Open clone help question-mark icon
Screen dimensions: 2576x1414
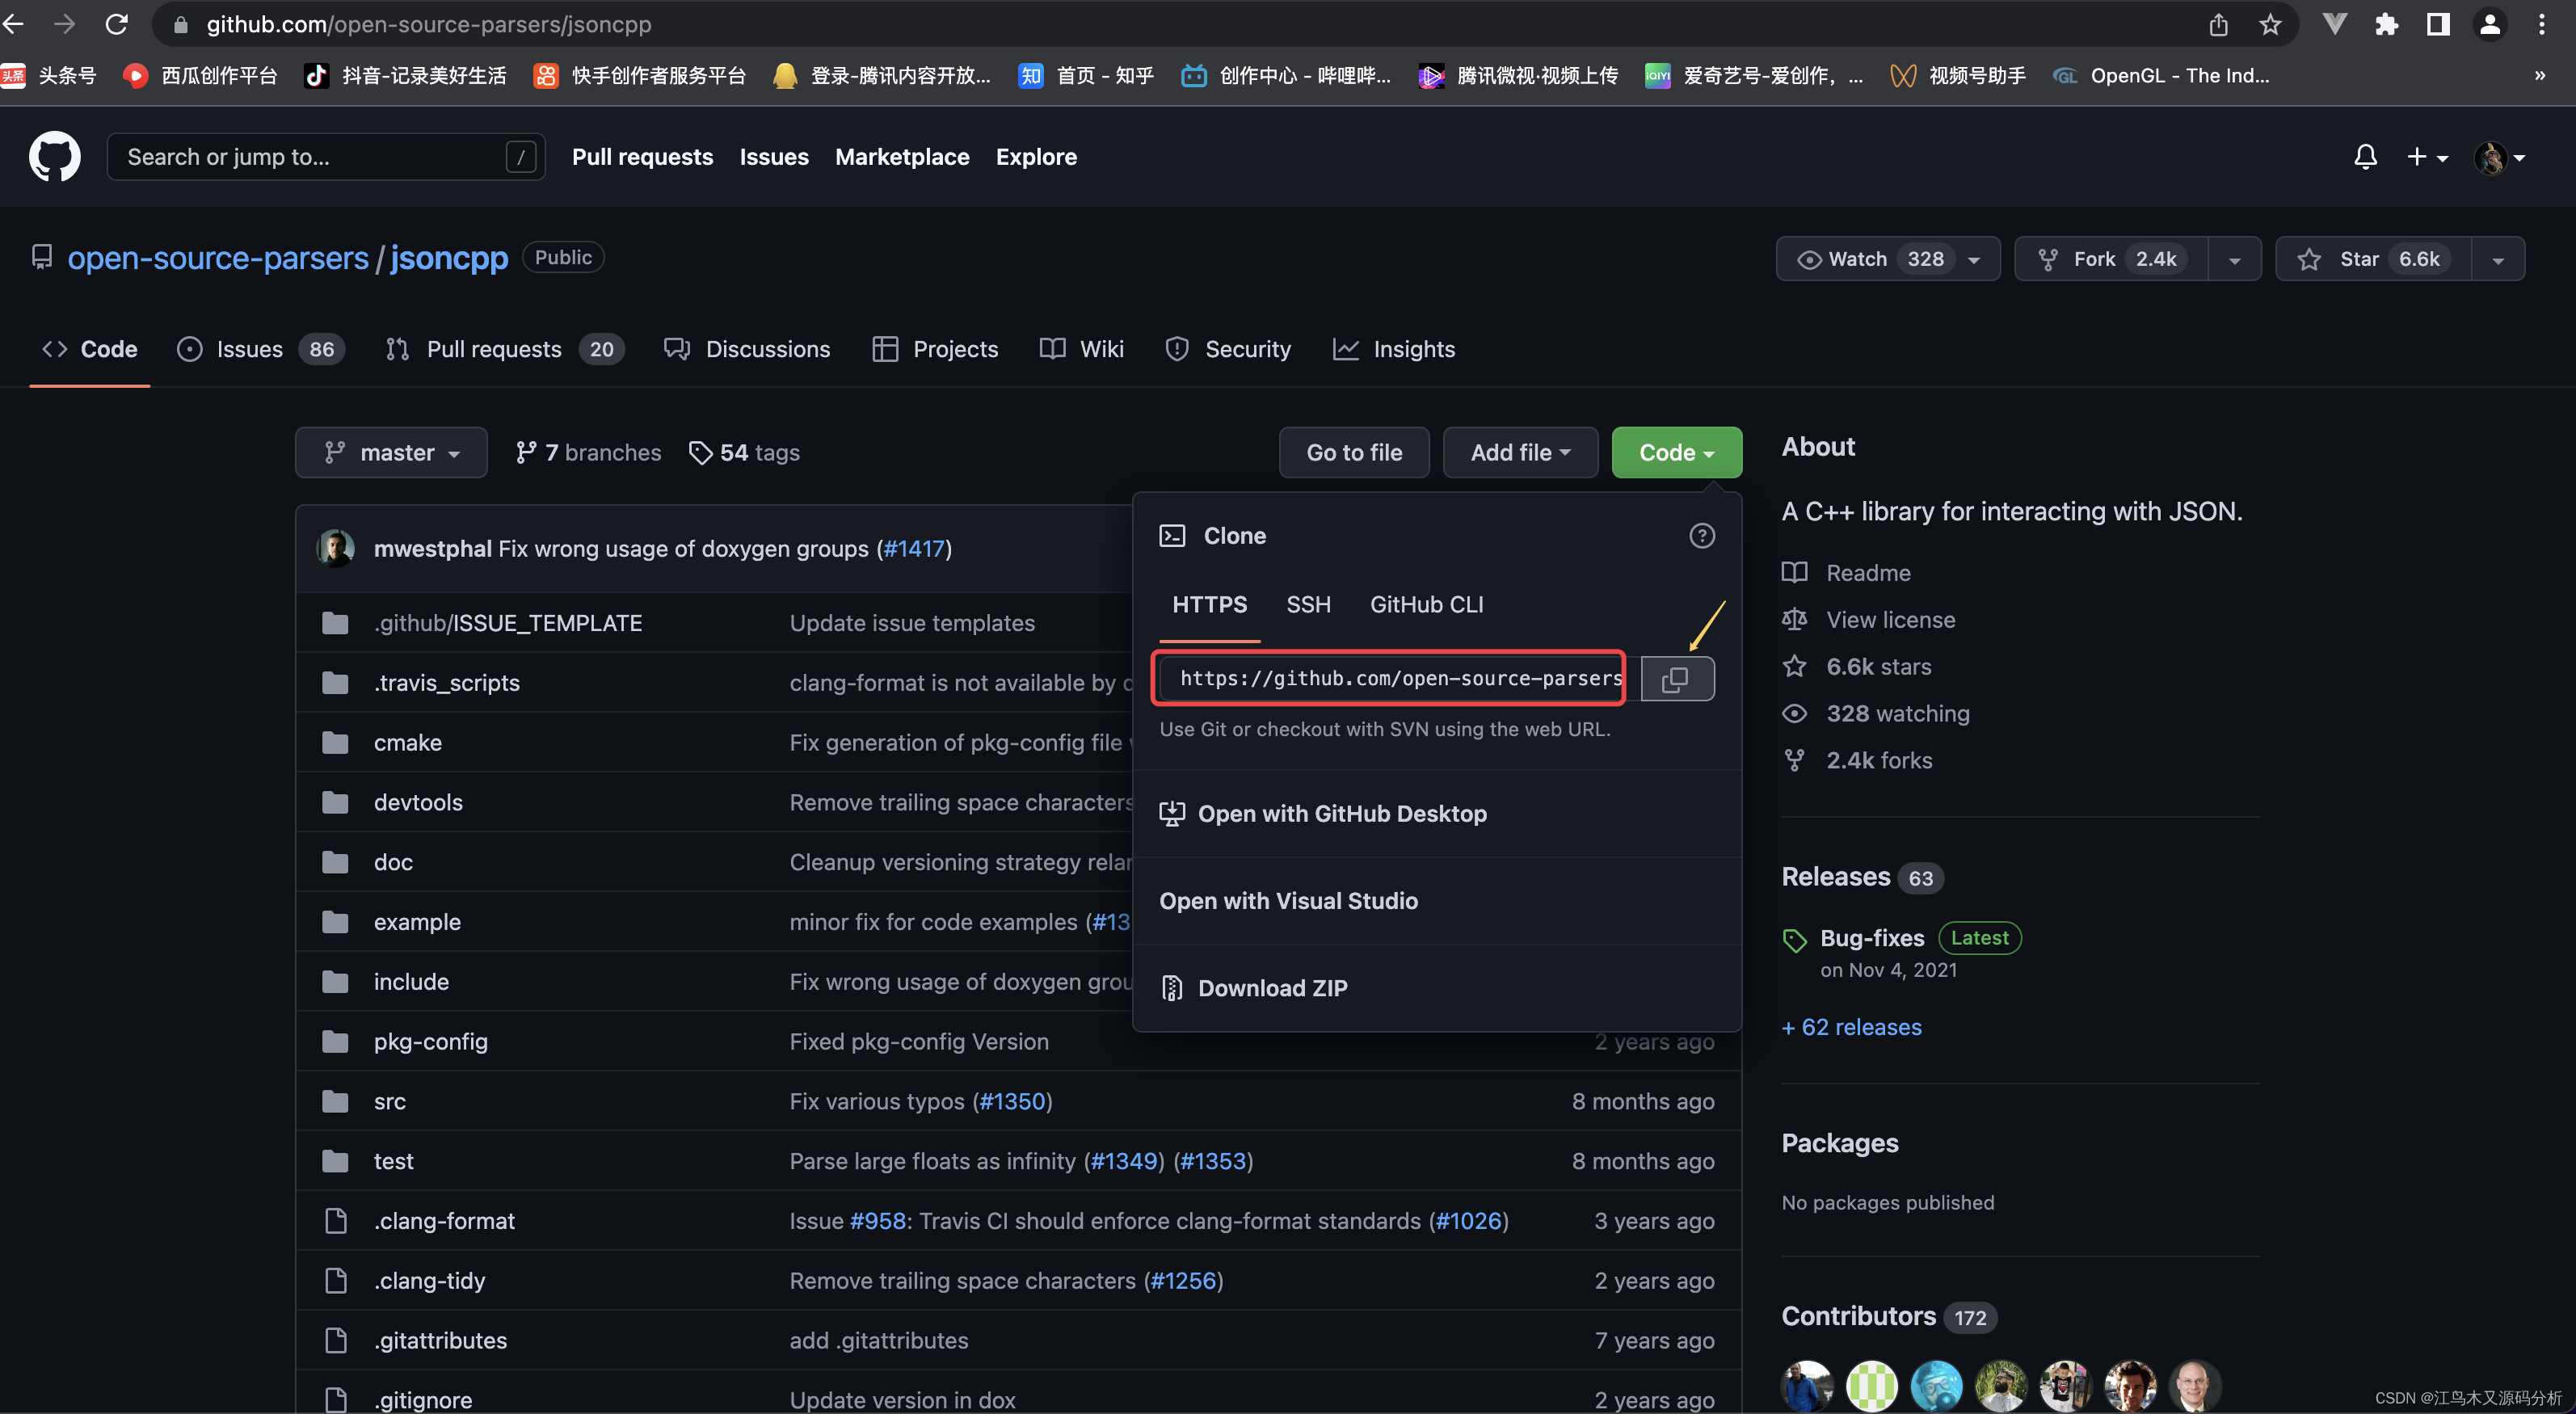click(x=1701, y=536)
